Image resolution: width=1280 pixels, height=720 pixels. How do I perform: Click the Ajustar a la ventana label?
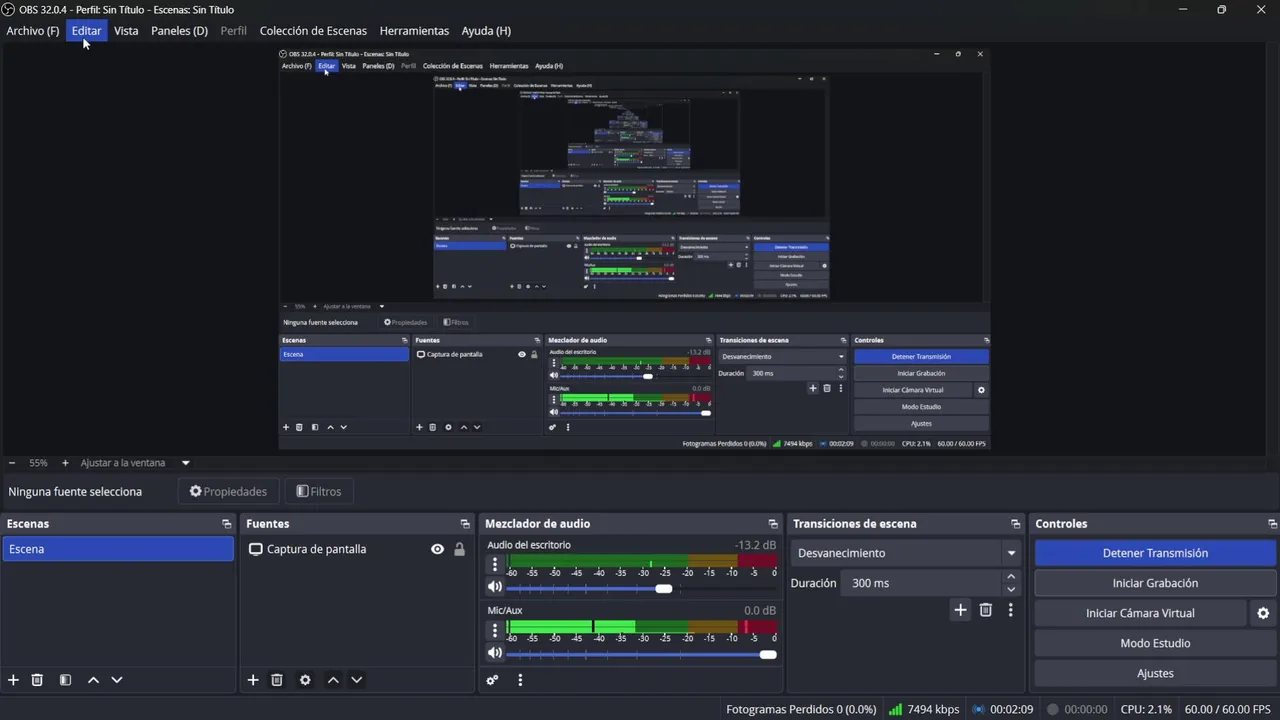[x=123, y=463]
